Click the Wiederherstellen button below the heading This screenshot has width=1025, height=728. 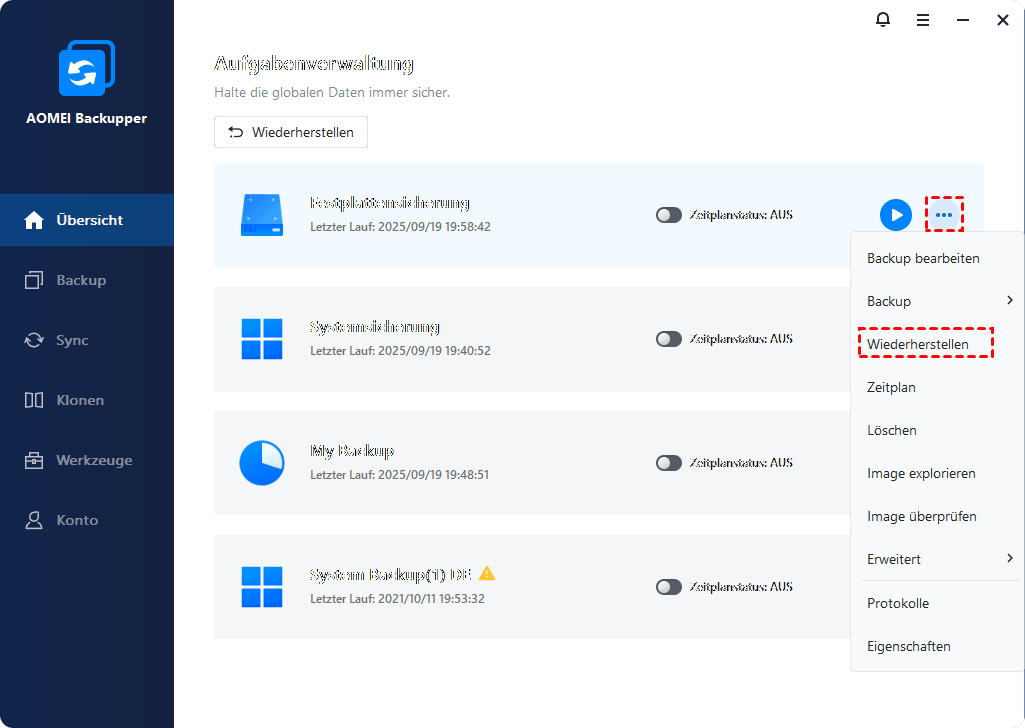tap(291, 132)
